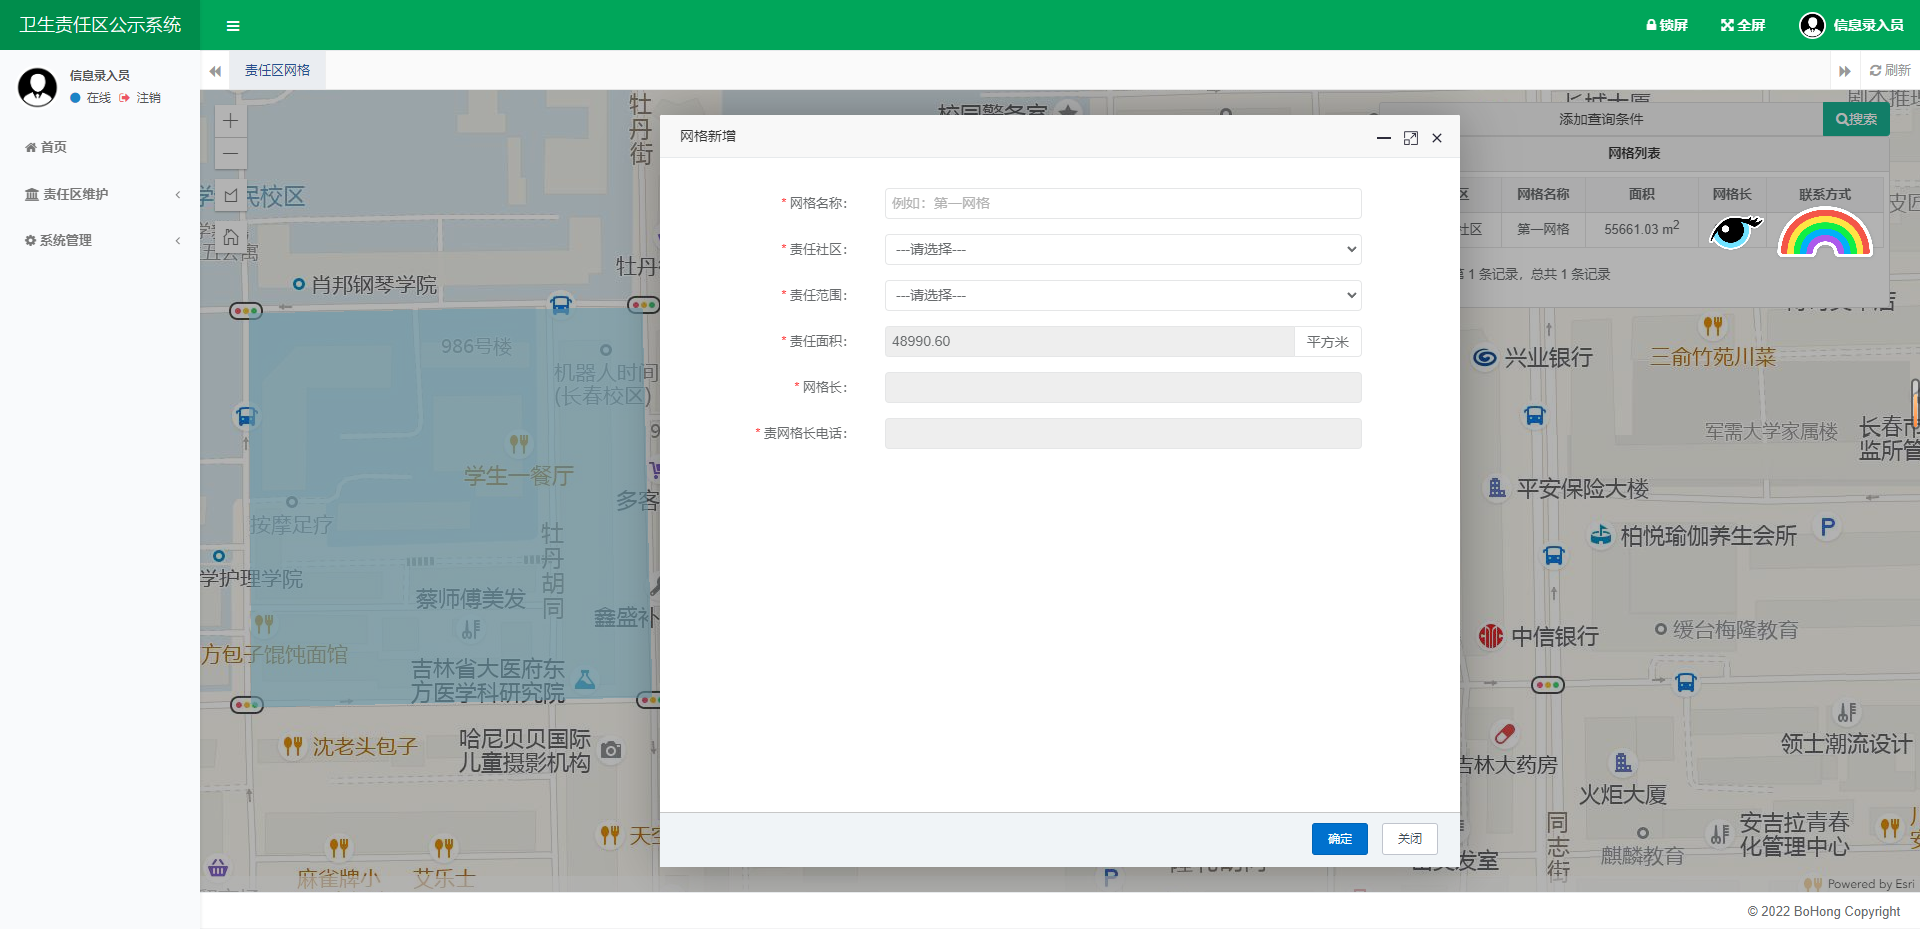Click the 责任面积 value field 48990.60

(1089, 341)
